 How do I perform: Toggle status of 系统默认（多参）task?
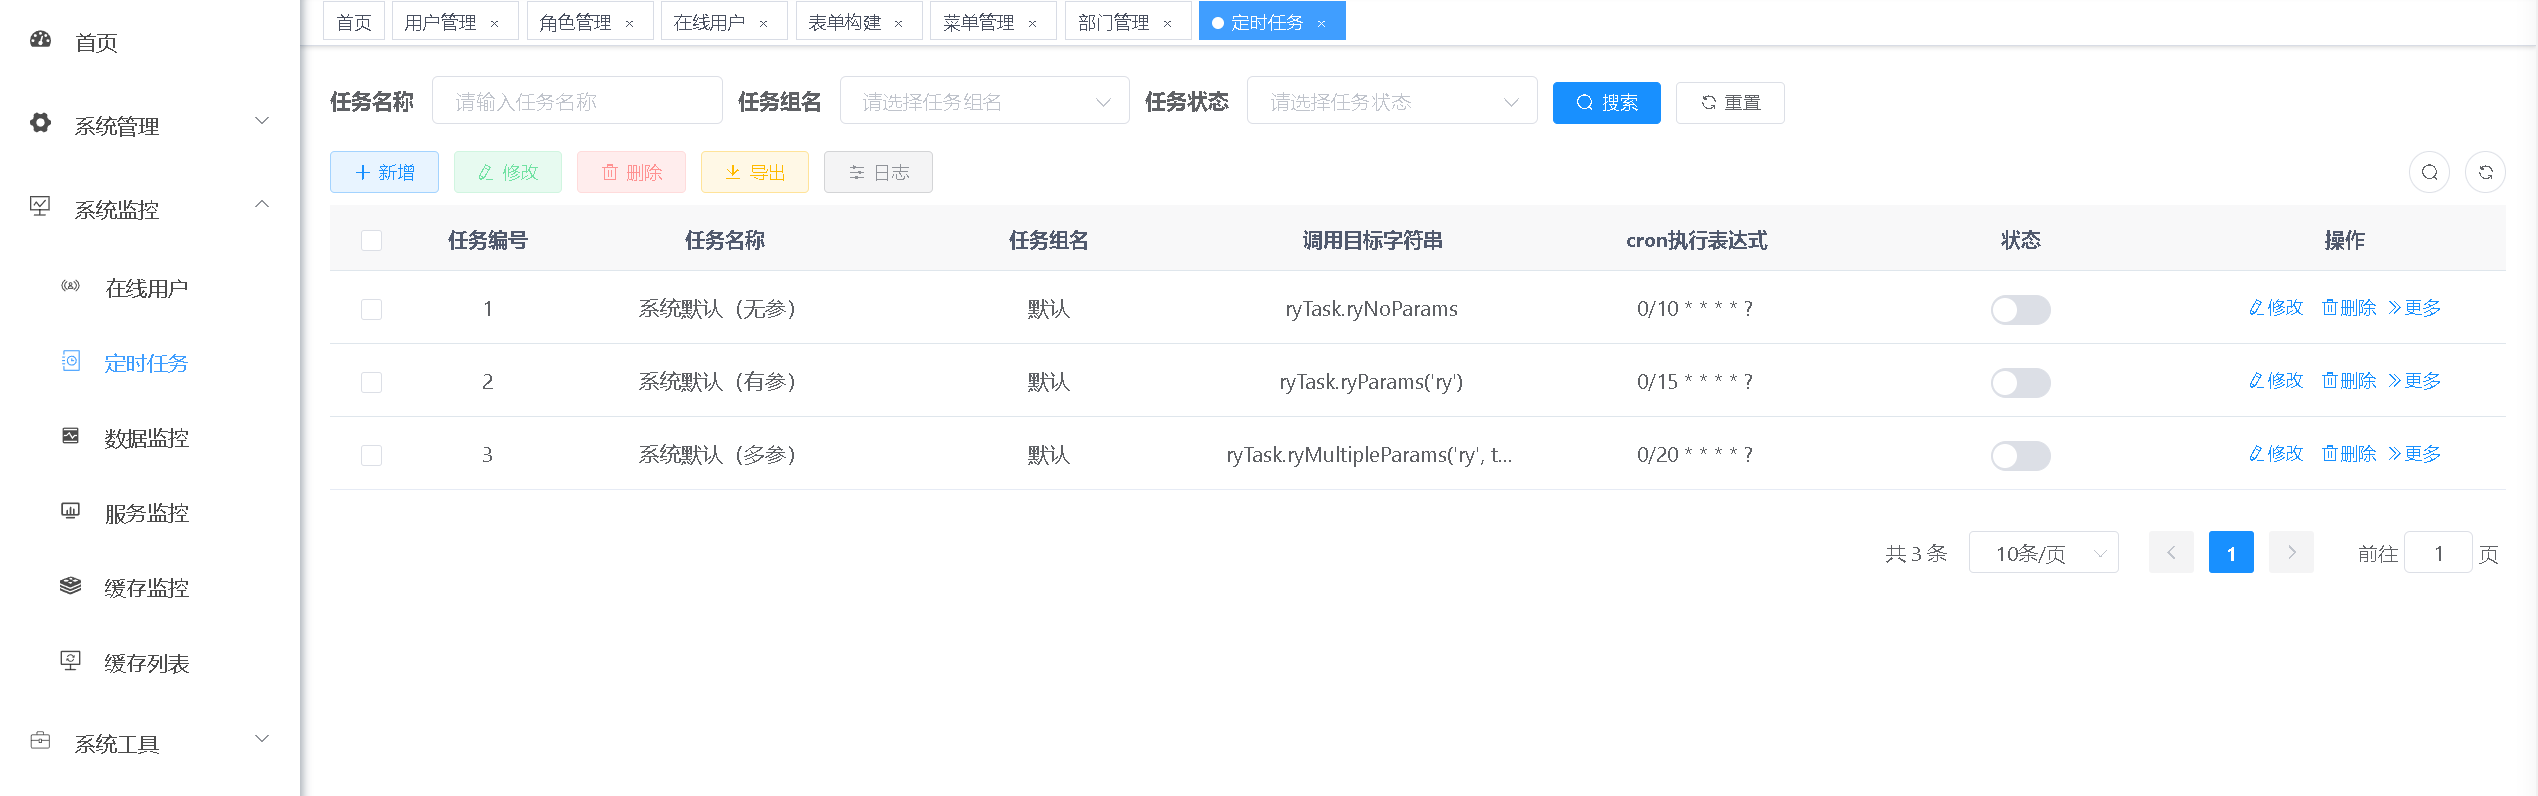tap(2020, 455)
